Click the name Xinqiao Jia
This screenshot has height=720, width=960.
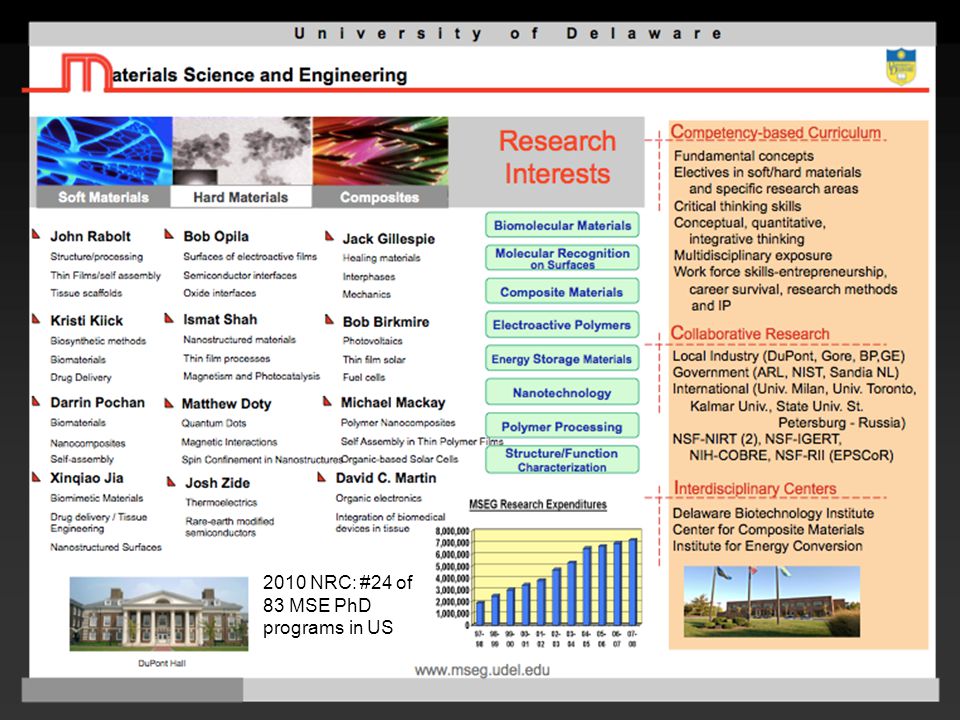point(86,478)
